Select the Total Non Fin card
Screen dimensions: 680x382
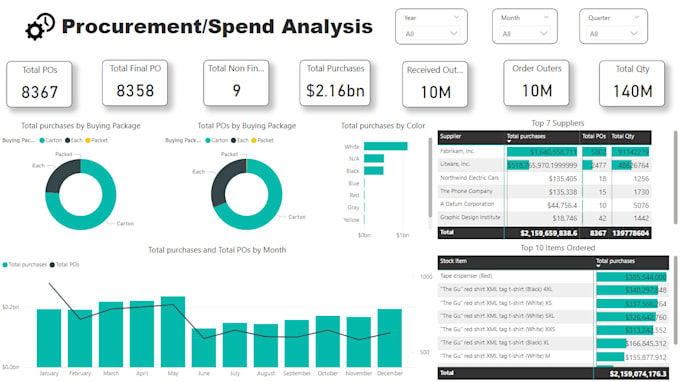point(236,83)
